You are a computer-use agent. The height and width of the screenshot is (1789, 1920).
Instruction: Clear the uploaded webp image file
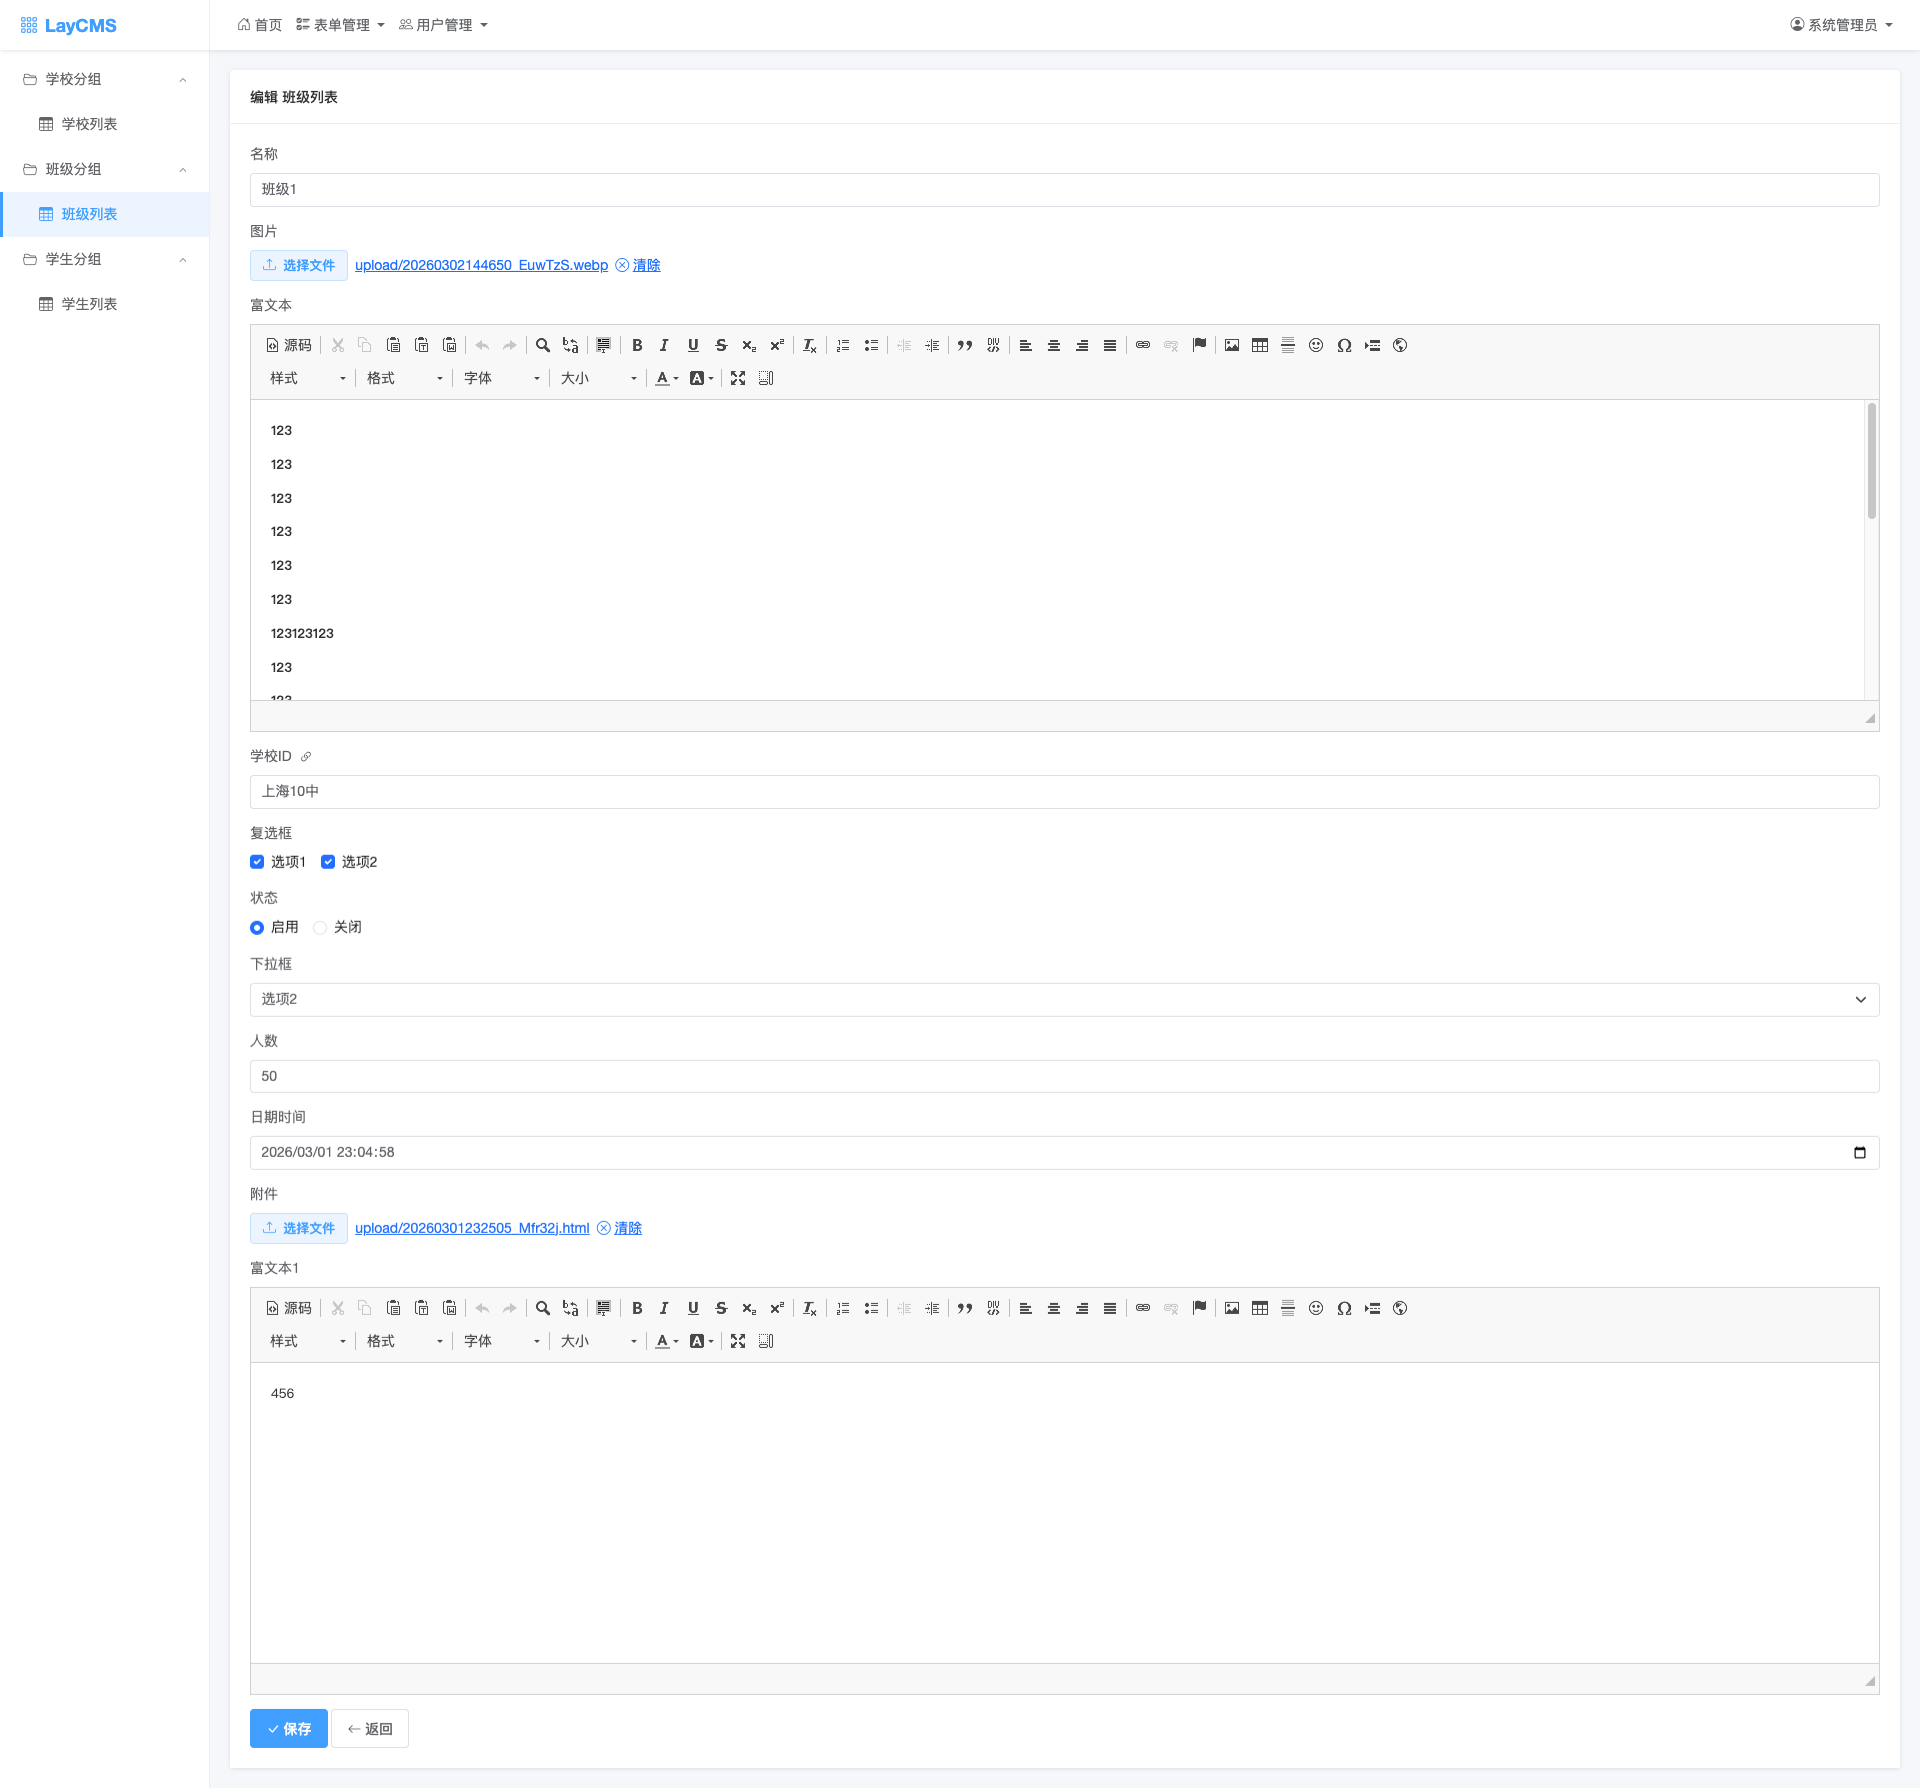[x=646, y=265]
